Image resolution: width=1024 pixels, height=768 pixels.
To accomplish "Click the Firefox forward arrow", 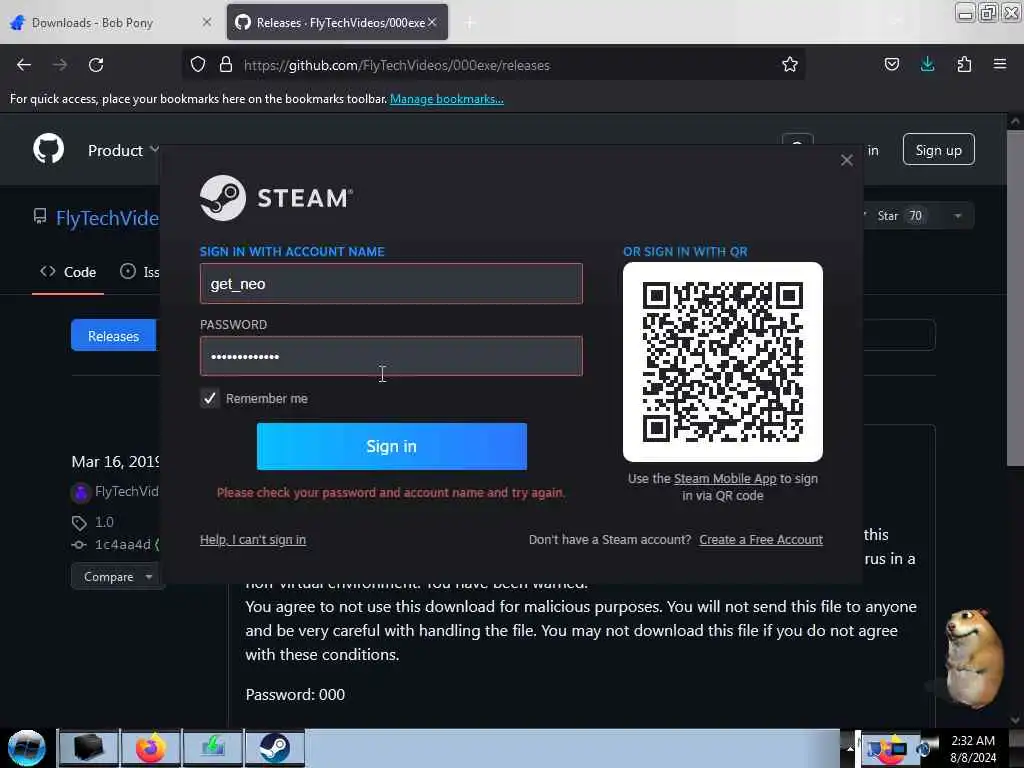I will 59,65.
